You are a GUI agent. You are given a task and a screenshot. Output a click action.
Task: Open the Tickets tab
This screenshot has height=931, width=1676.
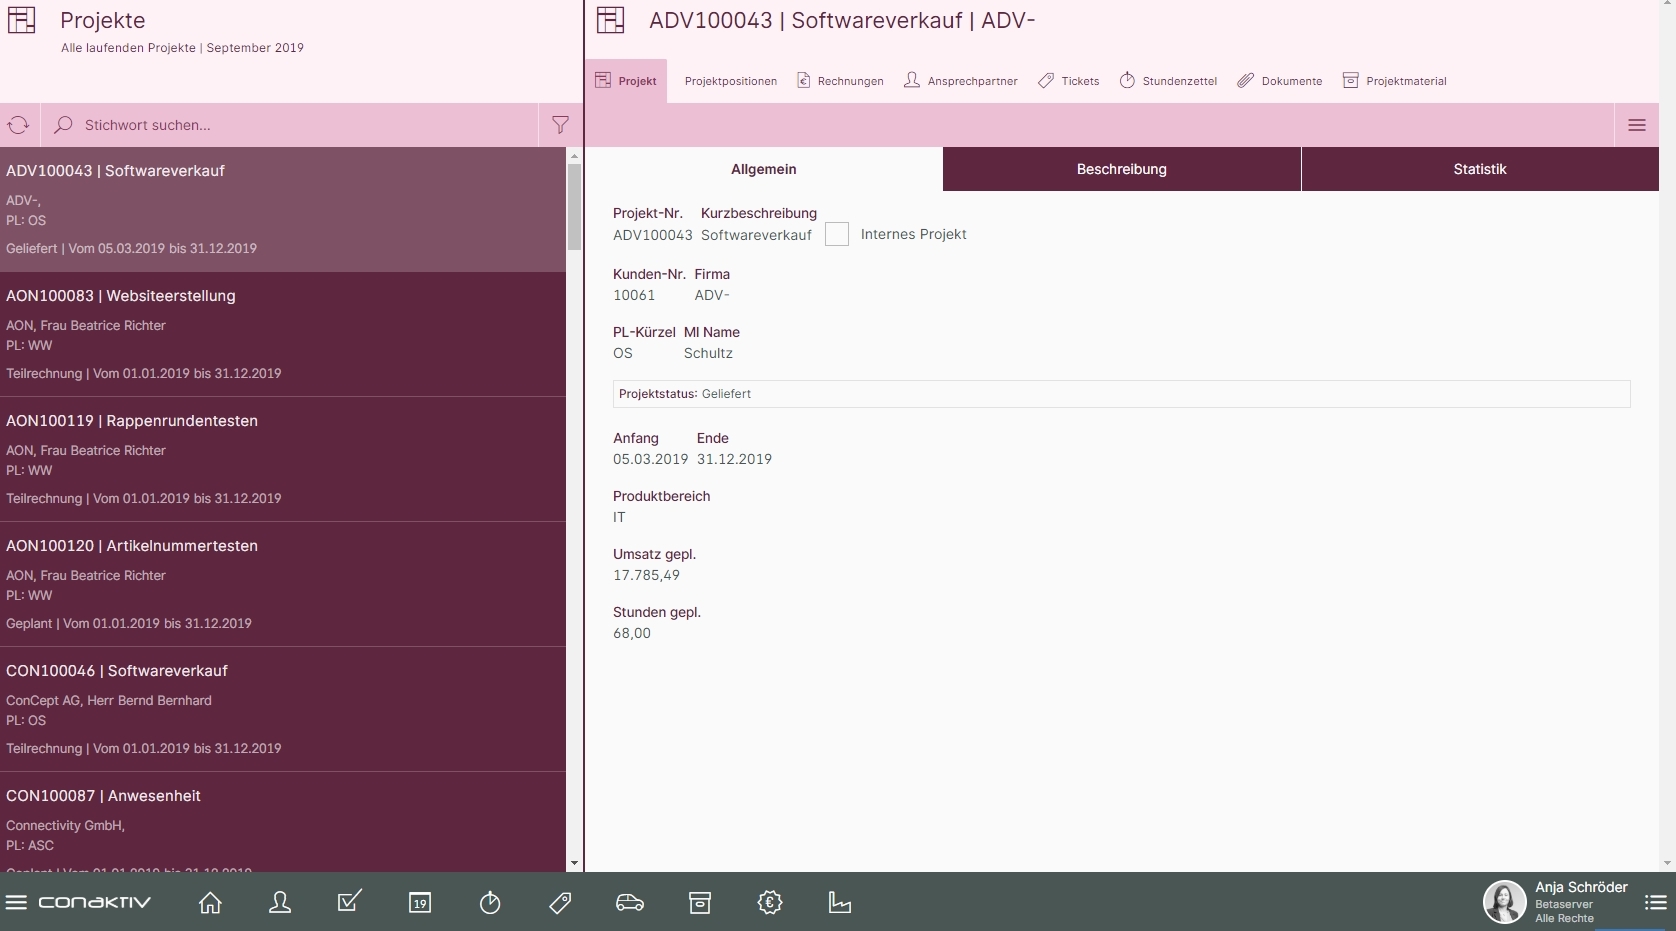click(x=1068, y=81)
